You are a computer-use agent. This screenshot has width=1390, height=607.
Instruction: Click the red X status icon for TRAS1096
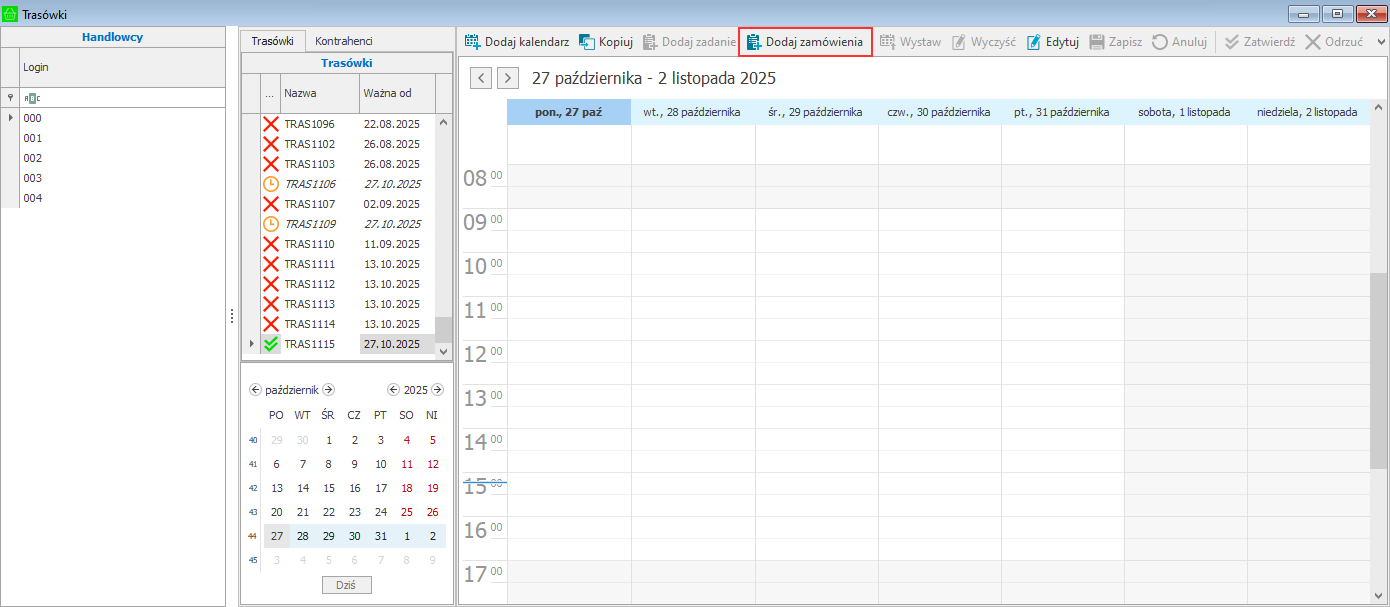[271, 124]
